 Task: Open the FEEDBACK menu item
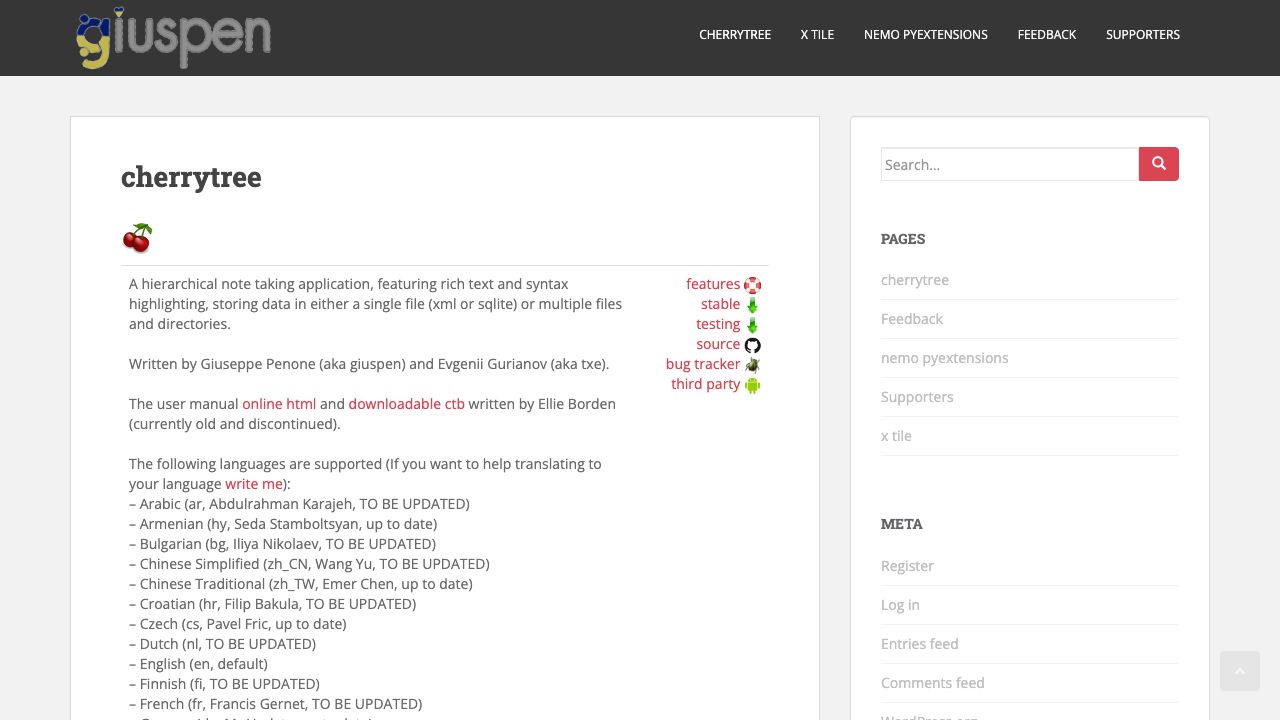click(x=1047, y=34)
